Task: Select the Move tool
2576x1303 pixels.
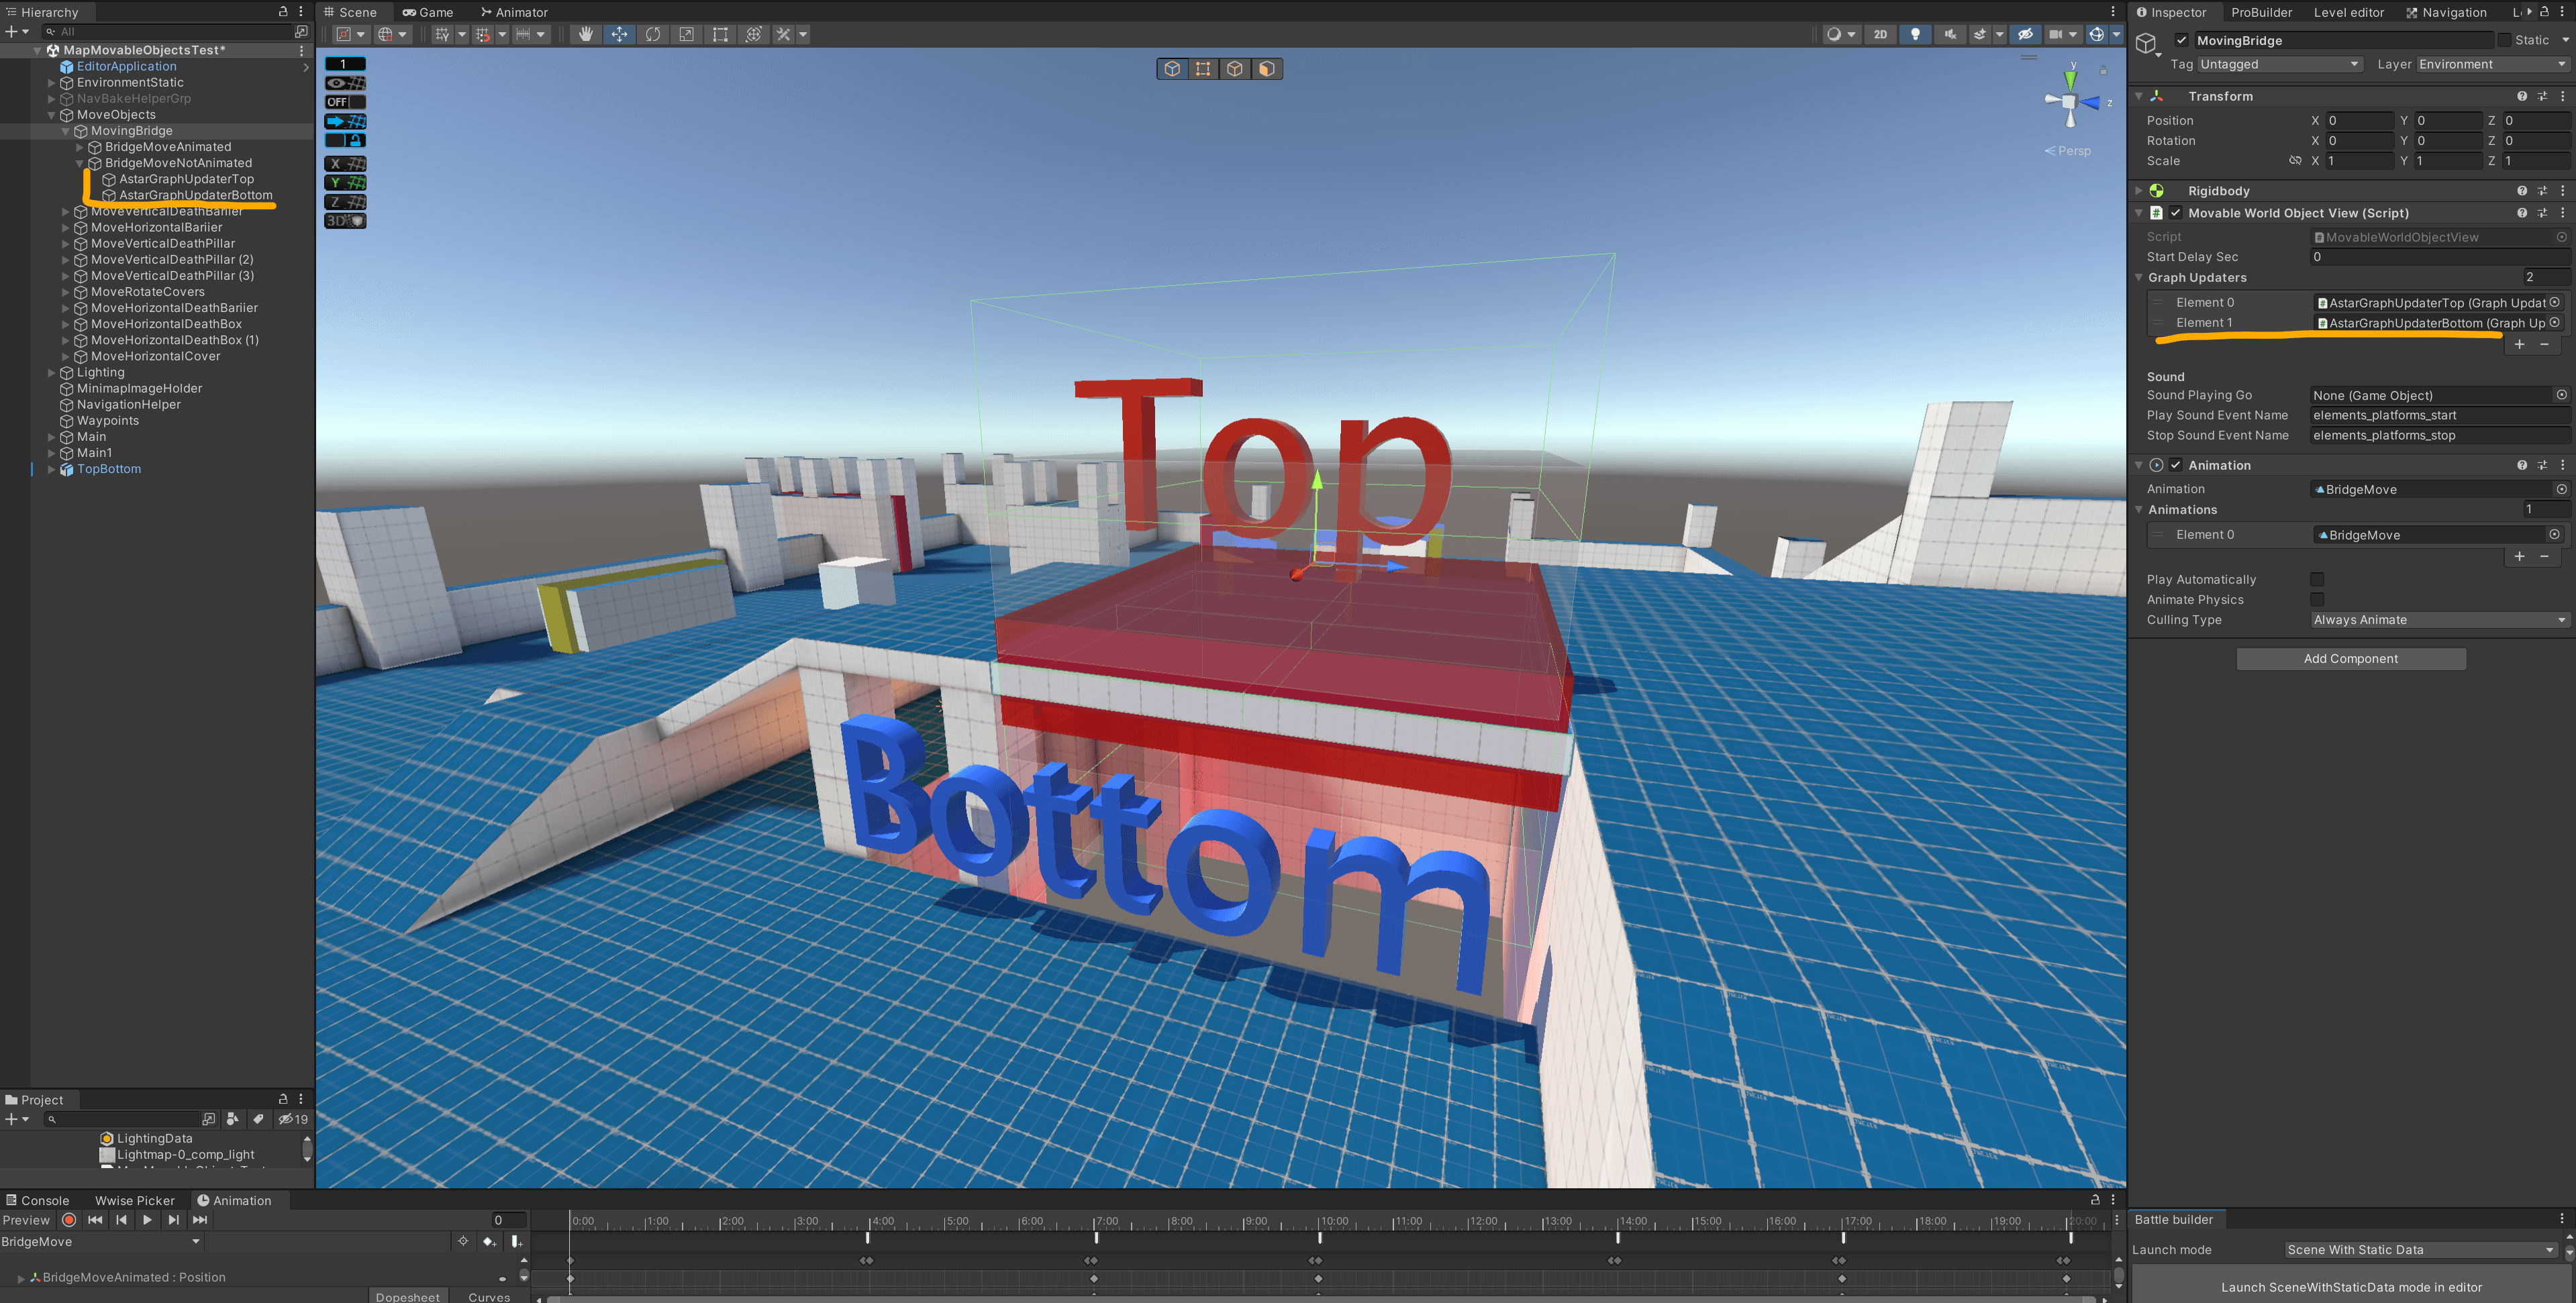Action: [619, 34]
